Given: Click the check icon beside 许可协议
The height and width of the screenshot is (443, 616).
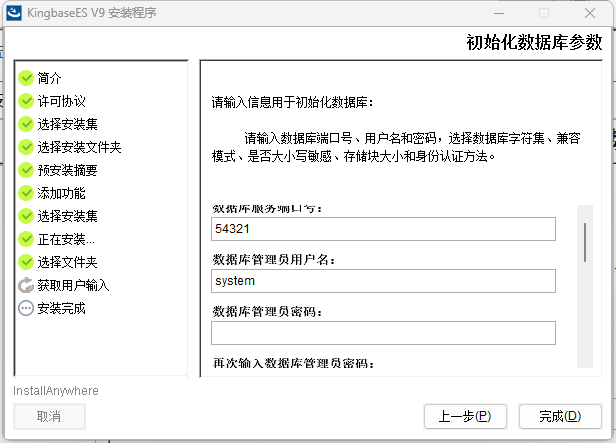Looking at the screenshot, I should coord(26,101).
